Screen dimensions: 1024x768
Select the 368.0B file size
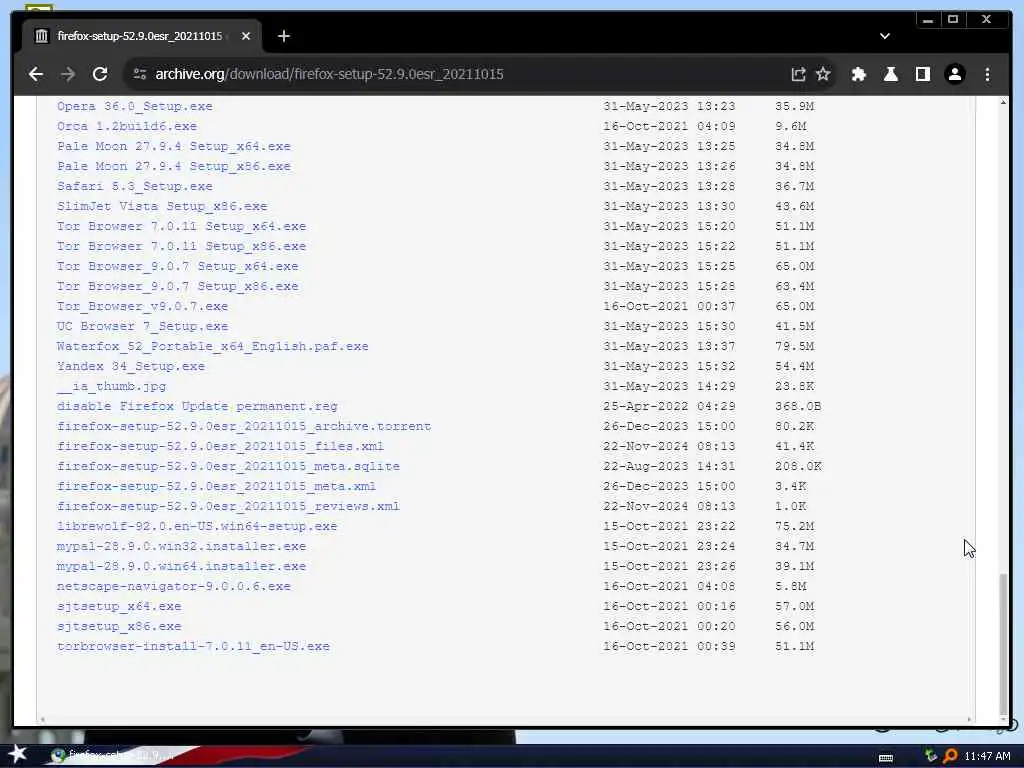(x=798, y=406)
